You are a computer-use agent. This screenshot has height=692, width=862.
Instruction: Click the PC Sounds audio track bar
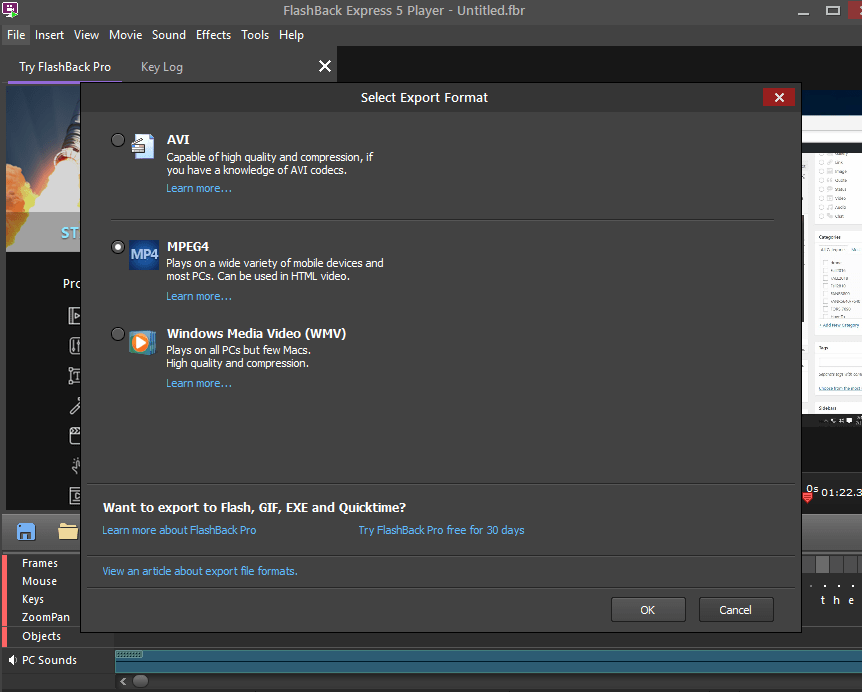pos(488,661)
